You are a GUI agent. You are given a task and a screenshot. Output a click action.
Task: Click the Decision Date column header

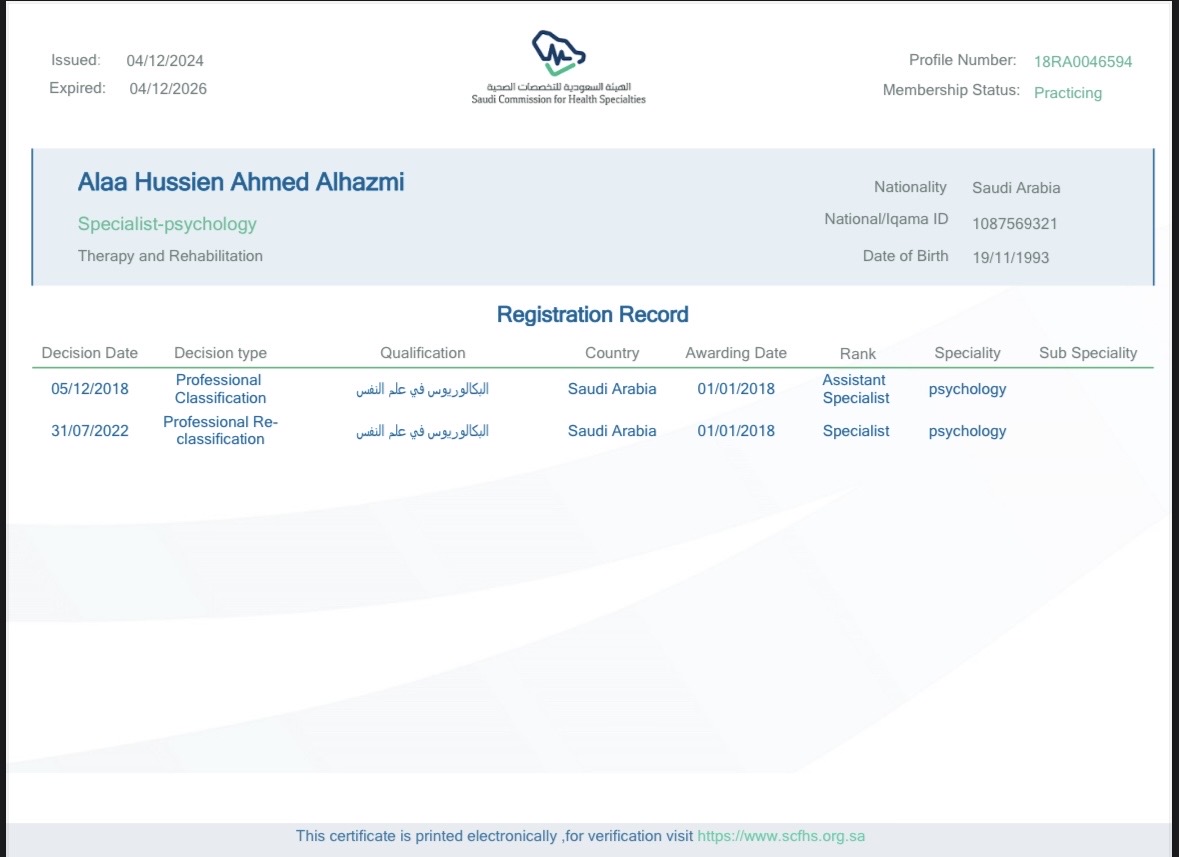[x=90, y=353]
